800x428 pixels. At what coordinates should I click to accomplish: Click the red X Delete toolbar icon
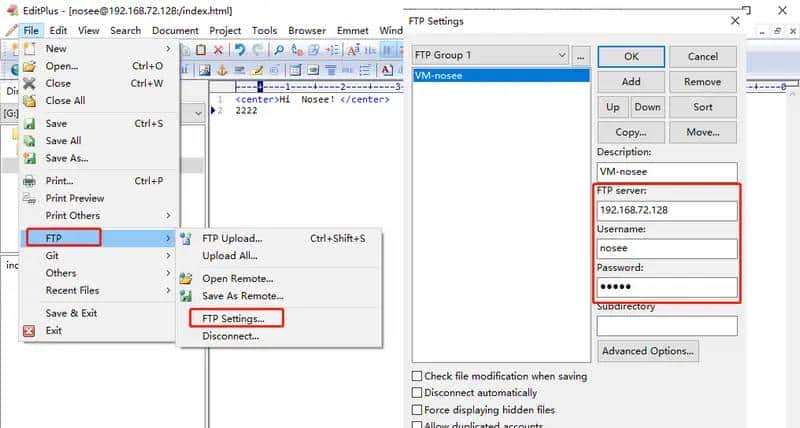pos(218,49)
